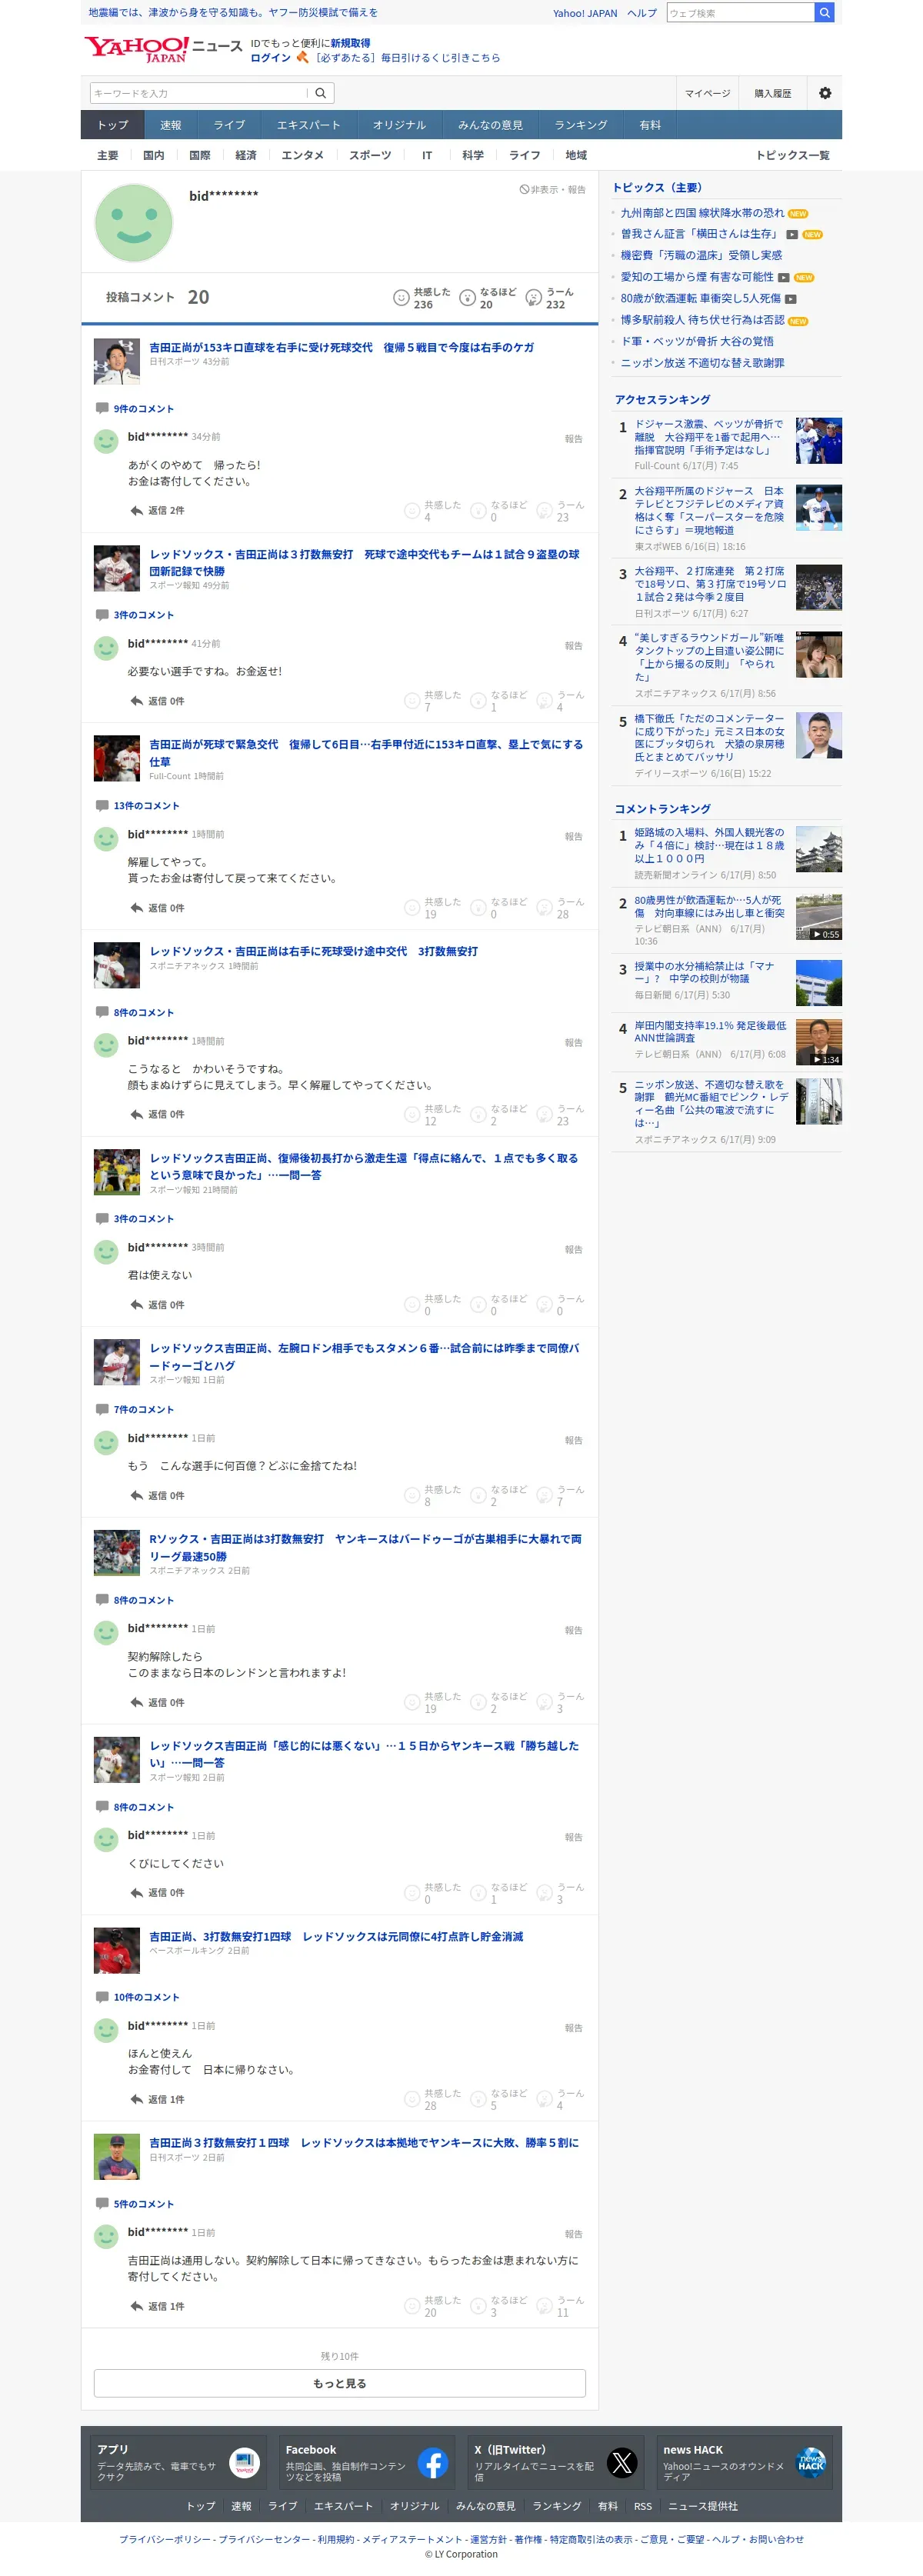Click avatar beside 'ほんと使えん' comment
The image size is (923, 2576).
tap(106, 2031)
